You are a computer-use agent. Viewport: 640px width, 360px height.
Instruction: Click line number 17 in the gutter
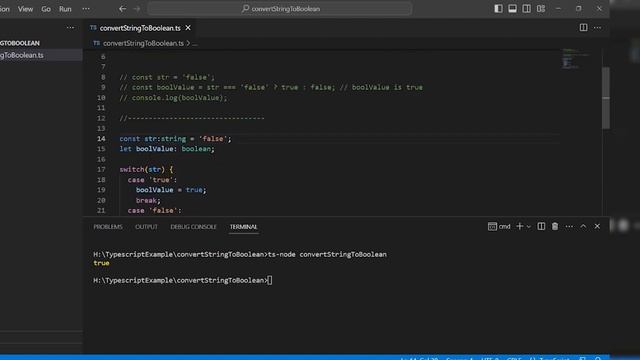[x=101, y=169]
